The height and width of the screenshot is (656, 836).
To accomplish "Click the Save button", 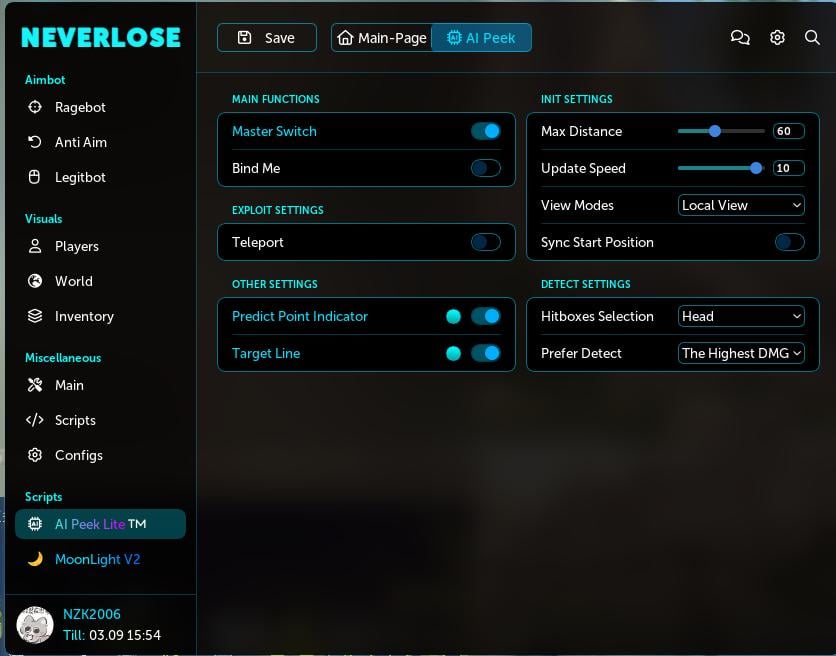I will (266, 37).
